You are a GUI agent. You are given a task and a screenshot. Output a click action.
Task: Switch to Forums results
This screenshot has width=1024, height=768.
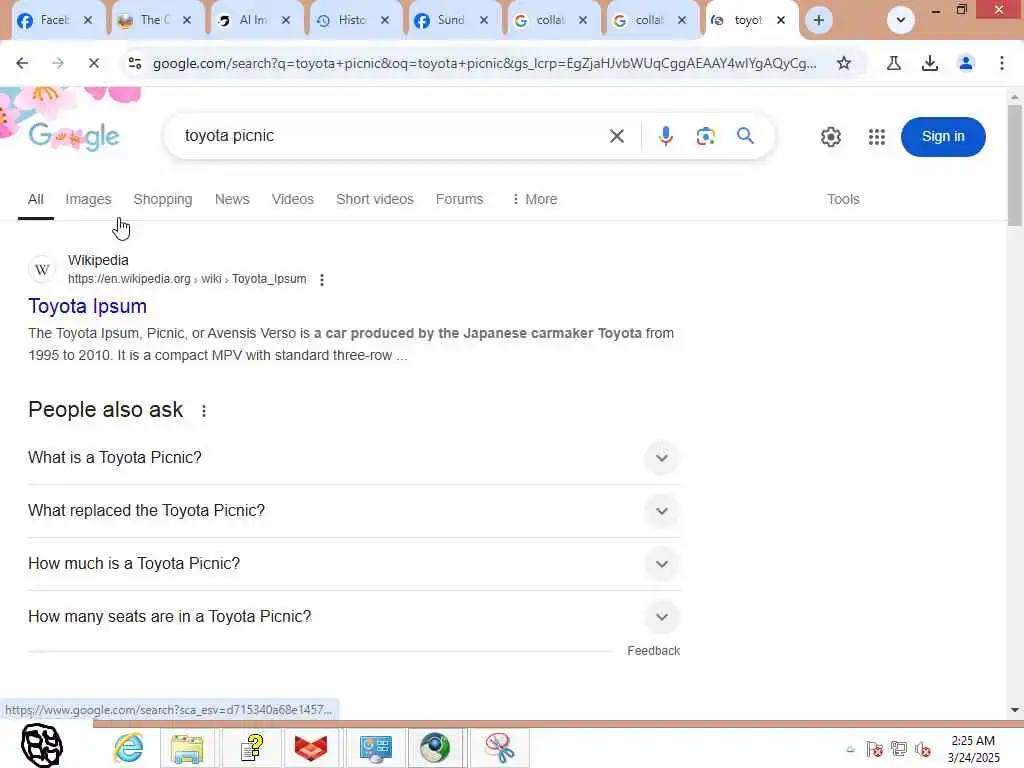click(459, 199)
